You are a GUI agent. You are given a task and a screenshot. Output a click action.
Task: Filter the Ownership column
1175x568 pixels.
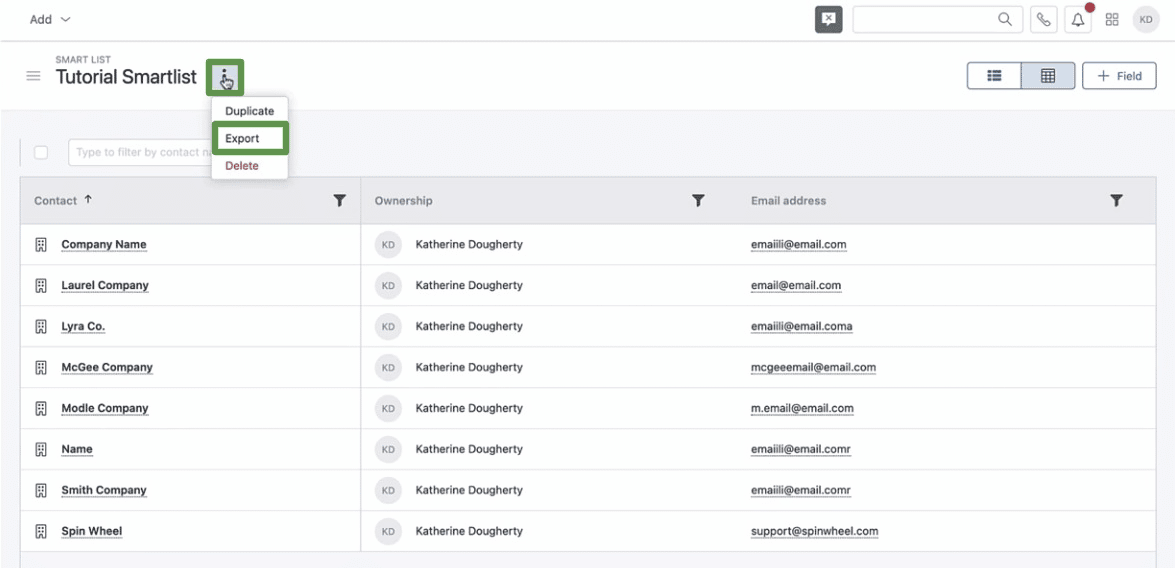(x=698, y=200)
